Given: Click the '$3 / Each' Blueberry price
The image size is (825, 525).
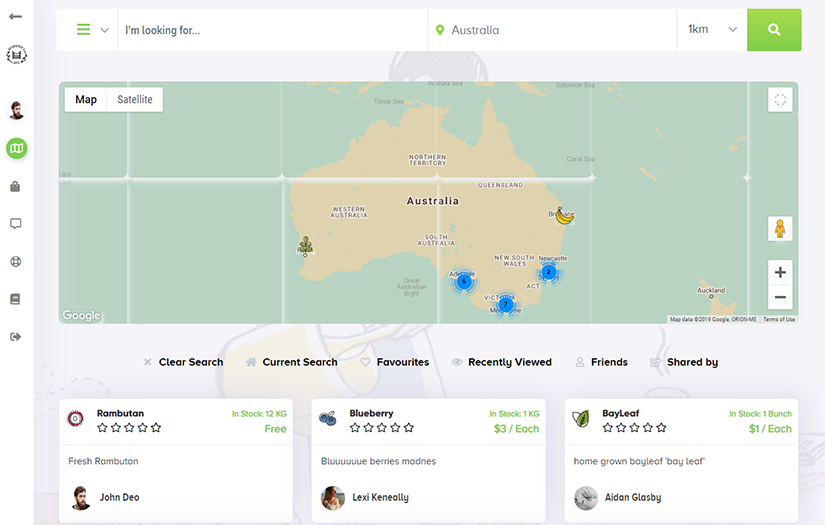Looking at the screenshot, I should [516, 429].
